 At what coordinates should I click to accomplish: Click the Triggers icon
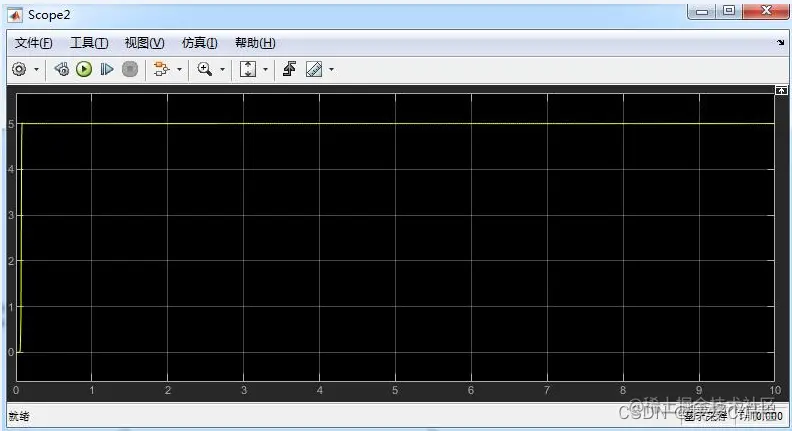click(x=289, y=69)
